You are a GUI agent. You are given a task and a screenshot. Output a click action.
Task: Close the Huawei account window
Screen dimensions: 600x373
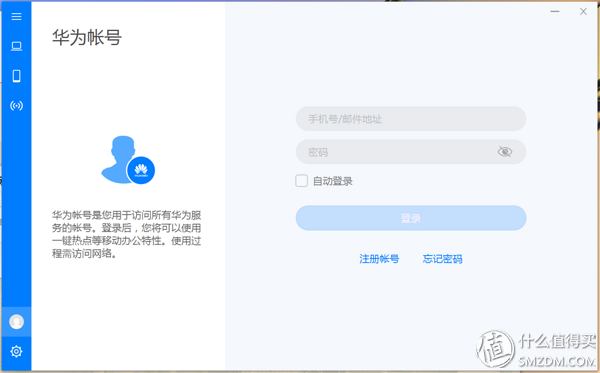583,11
